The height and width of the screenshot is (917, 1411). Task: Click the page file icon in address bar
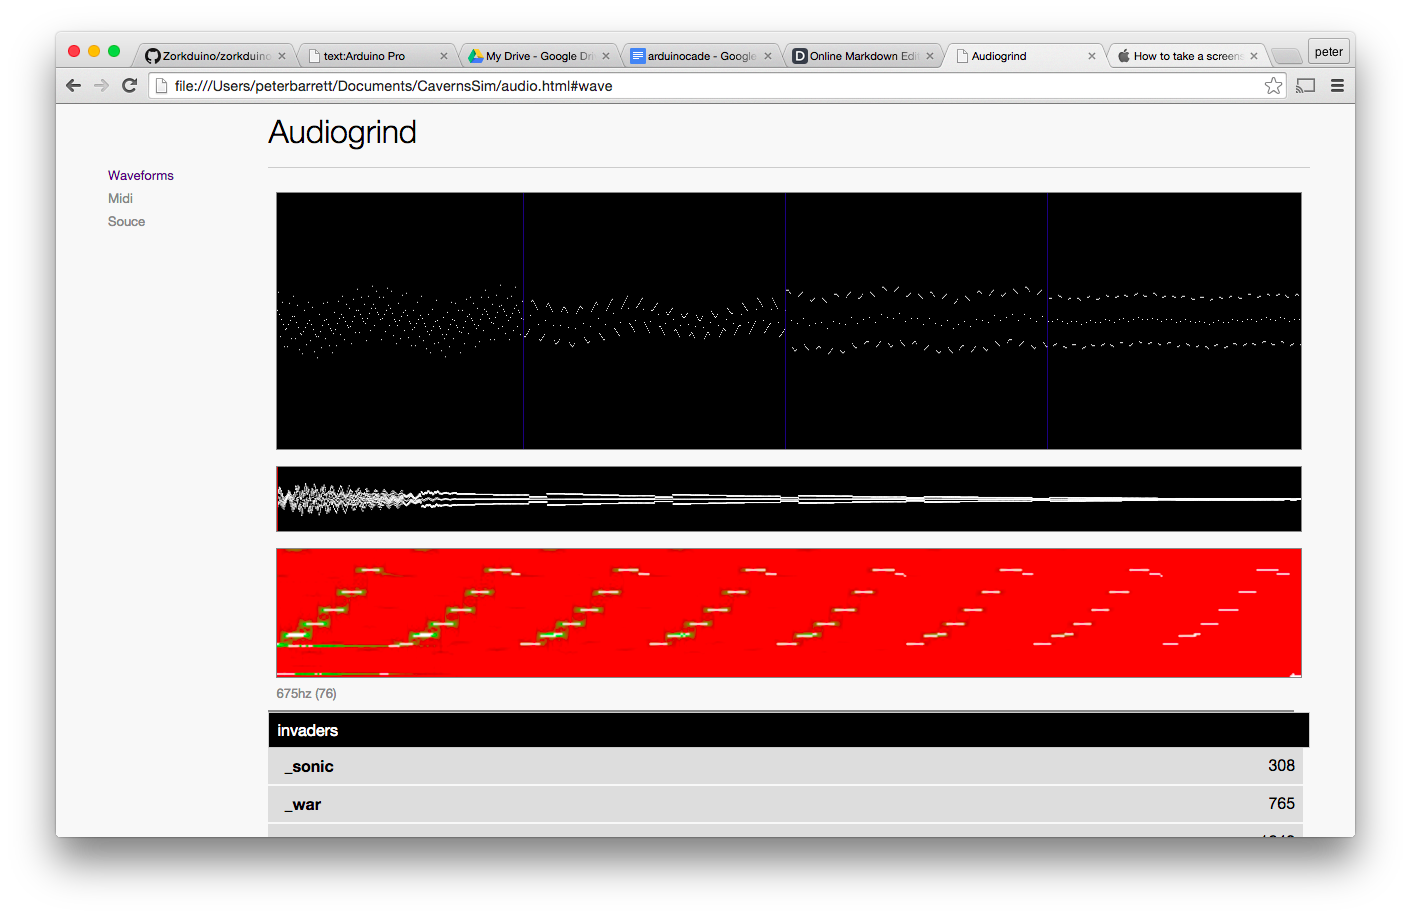[161, 86]
